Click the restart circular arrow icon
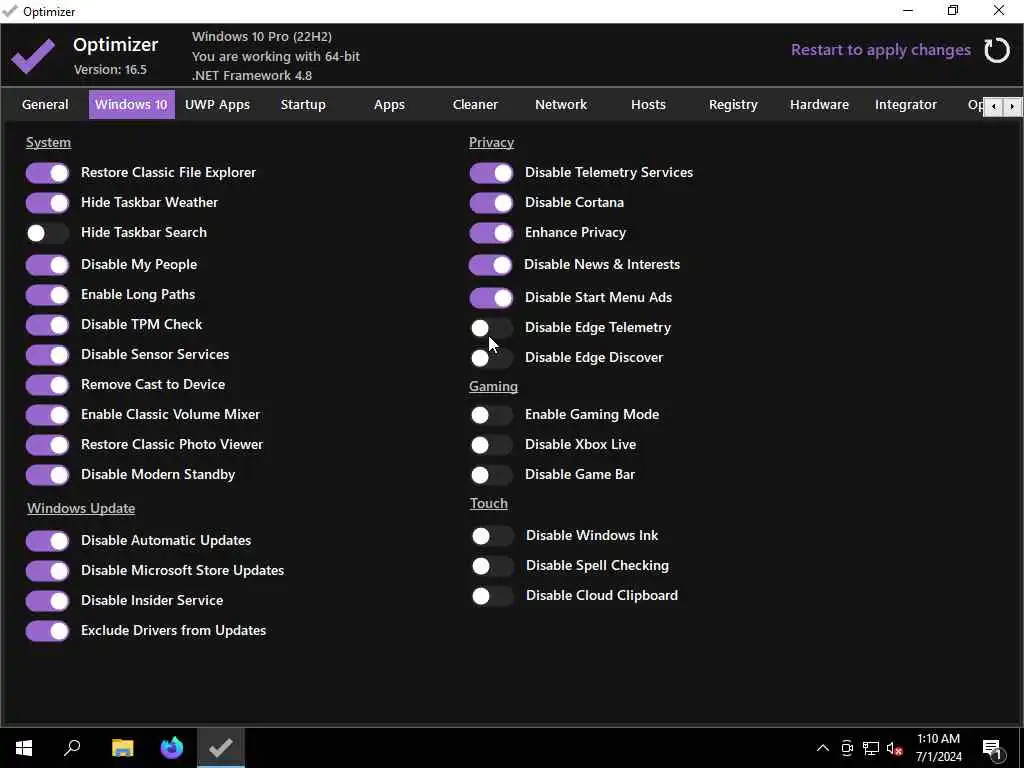The height and width of the screenshot is (768, 1024). (997, 50)
